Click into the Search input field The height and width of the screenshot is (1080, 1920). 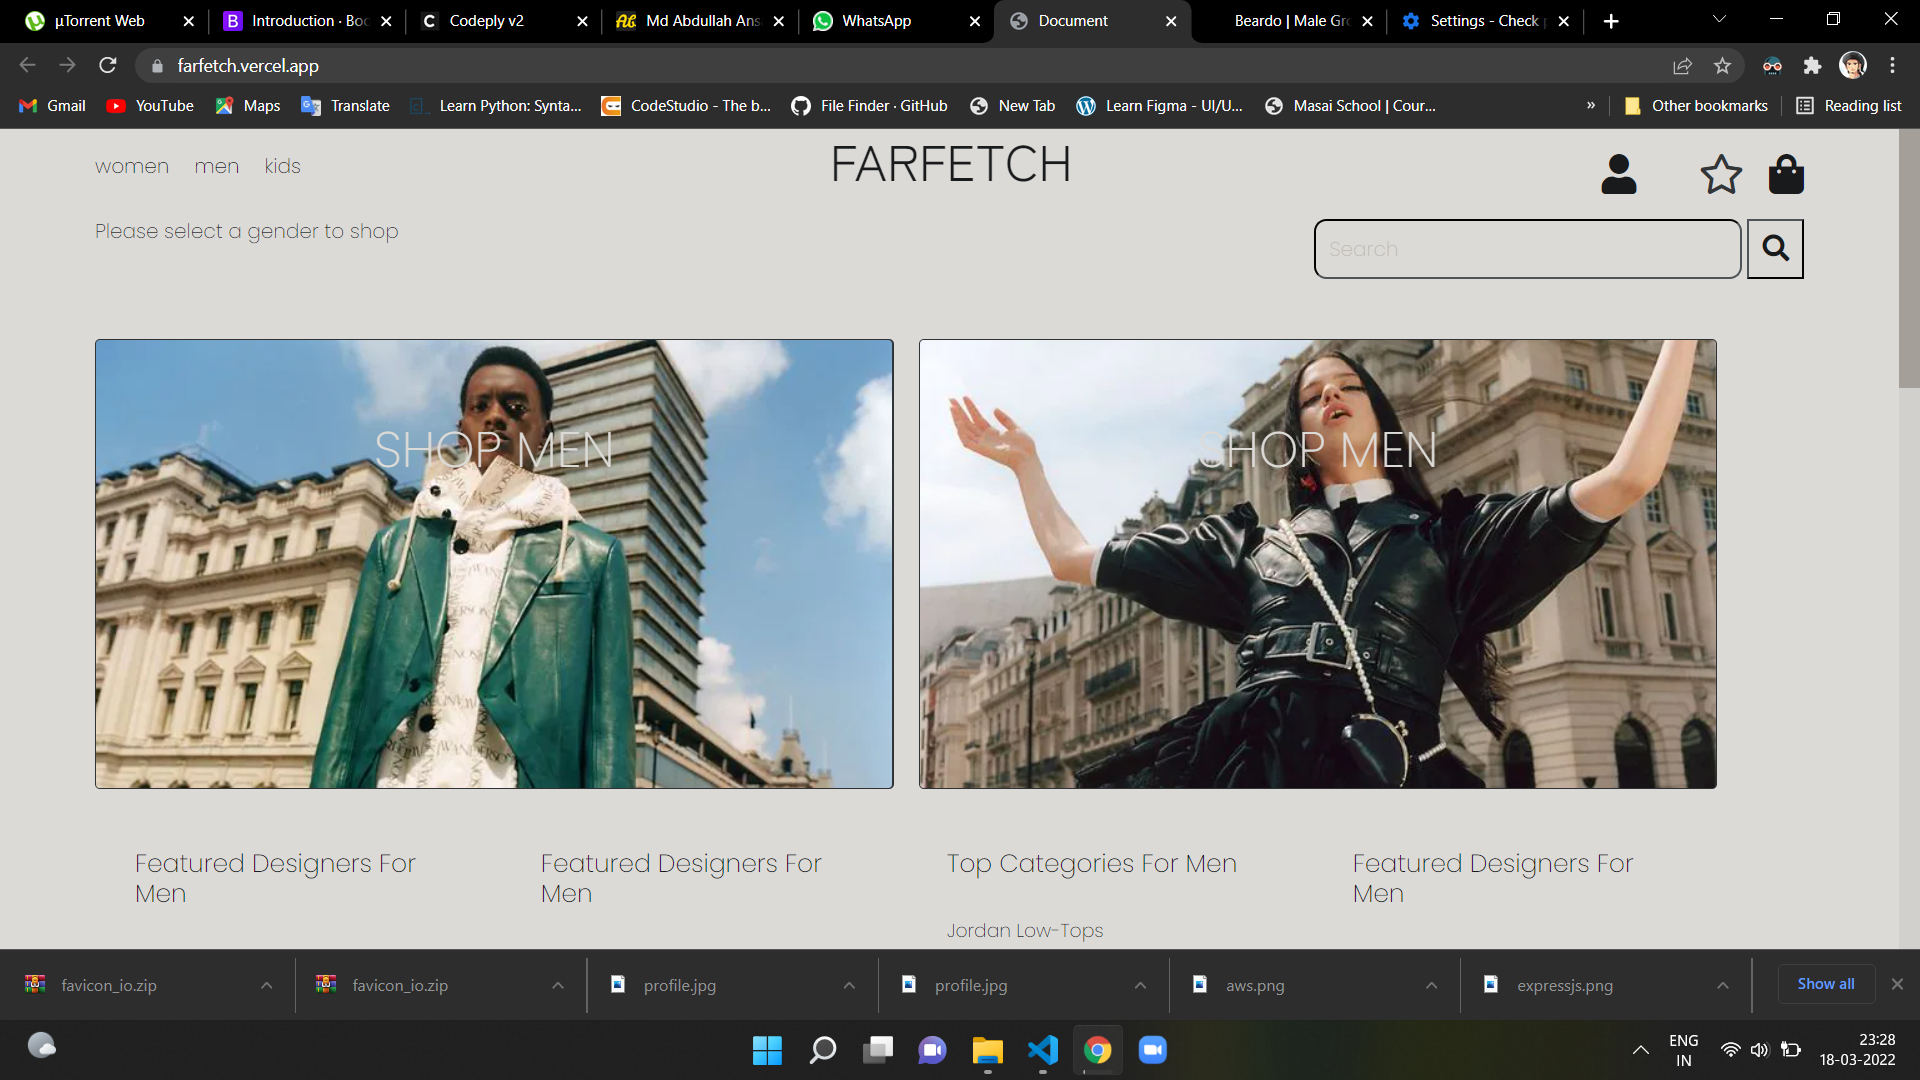tap(1528, 249)
